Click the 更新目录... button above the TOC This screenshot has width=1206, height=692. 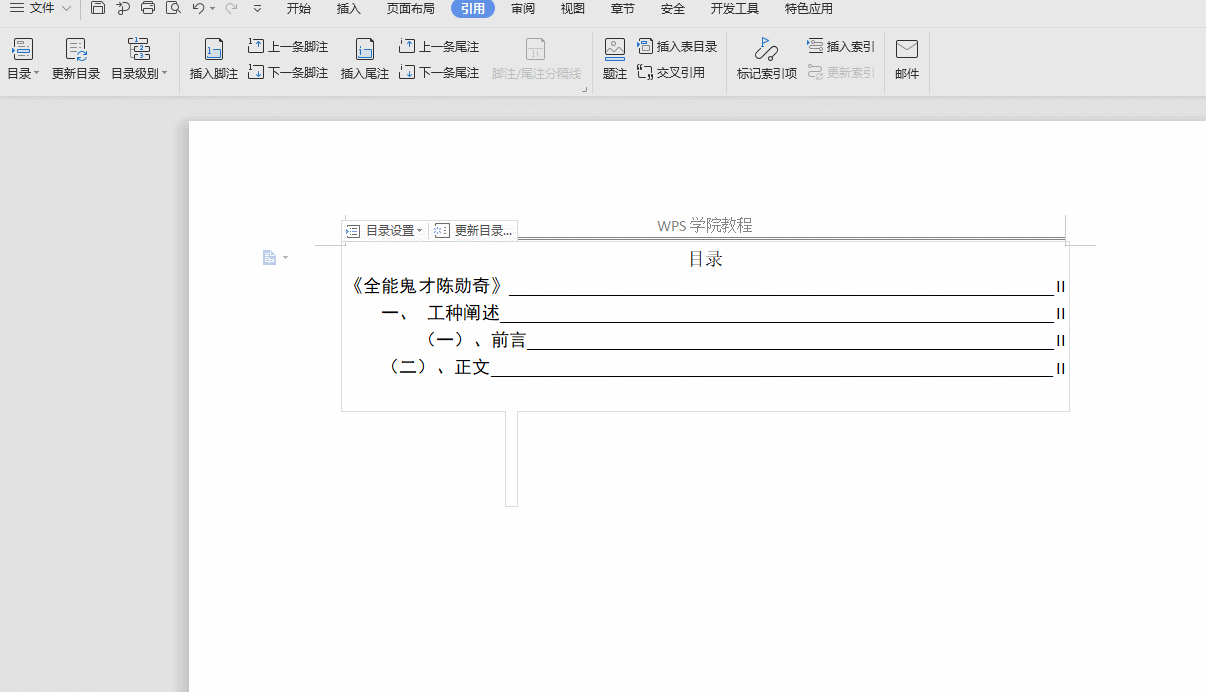(474, 231)
